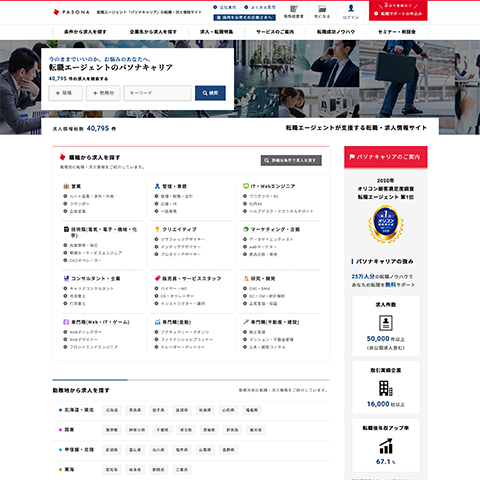The width and height of the screenshot is (480, 480).
Task: Click the blue 検索 search button
Action: click(210, 93)
